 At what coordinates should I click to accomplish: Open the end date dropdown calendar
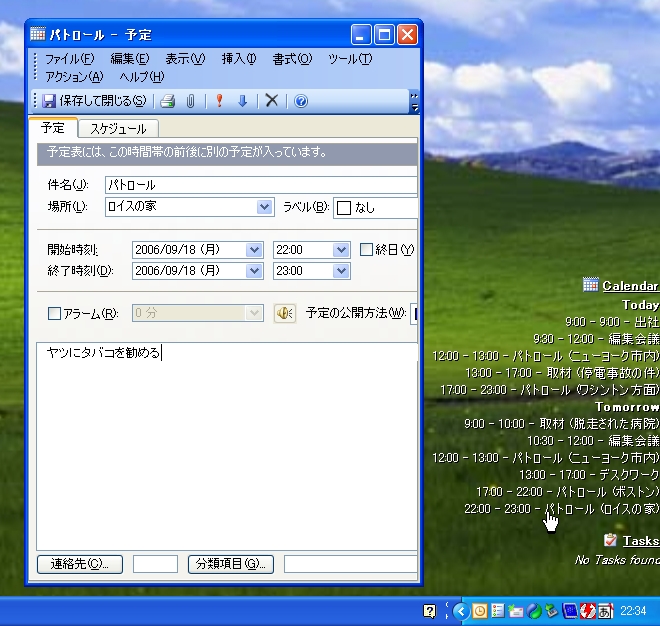(254, 271)
